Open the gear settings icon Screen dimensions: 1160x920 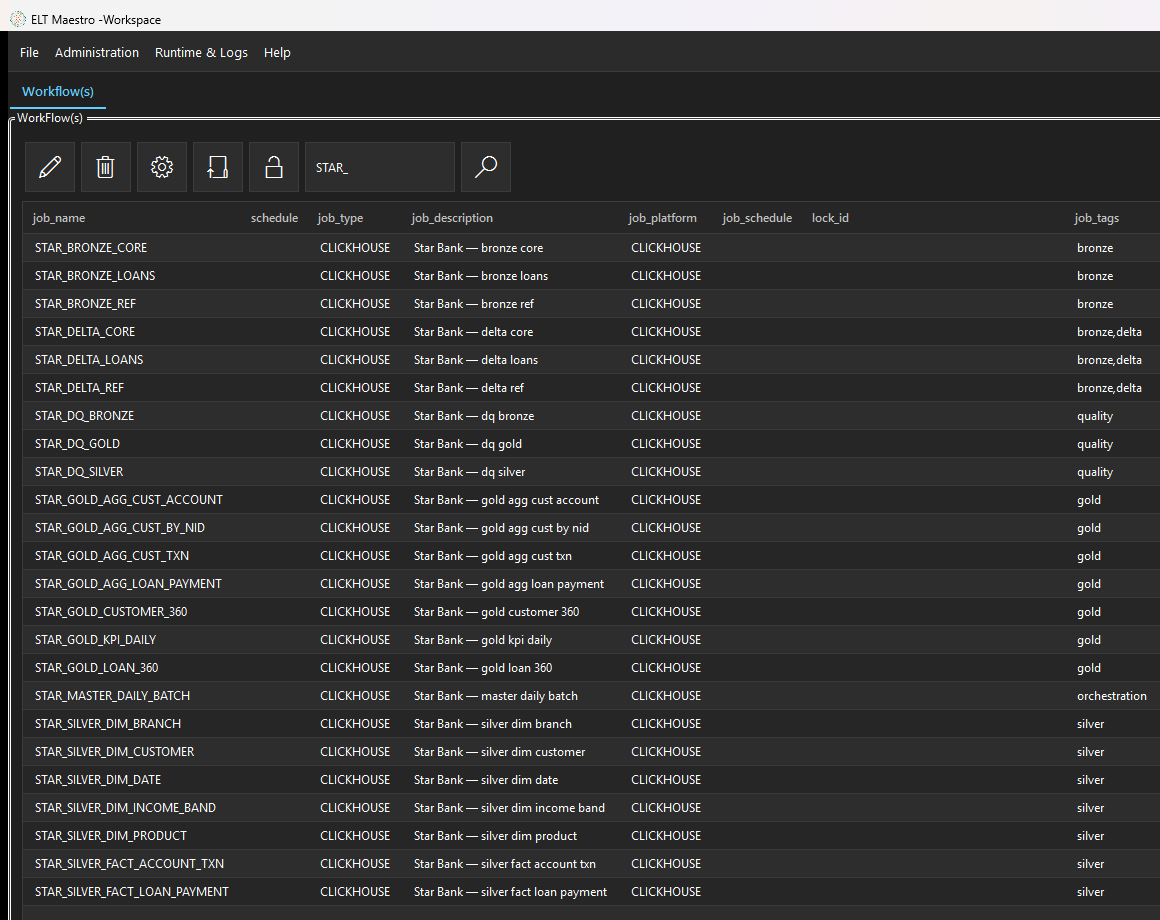point(162,167)
